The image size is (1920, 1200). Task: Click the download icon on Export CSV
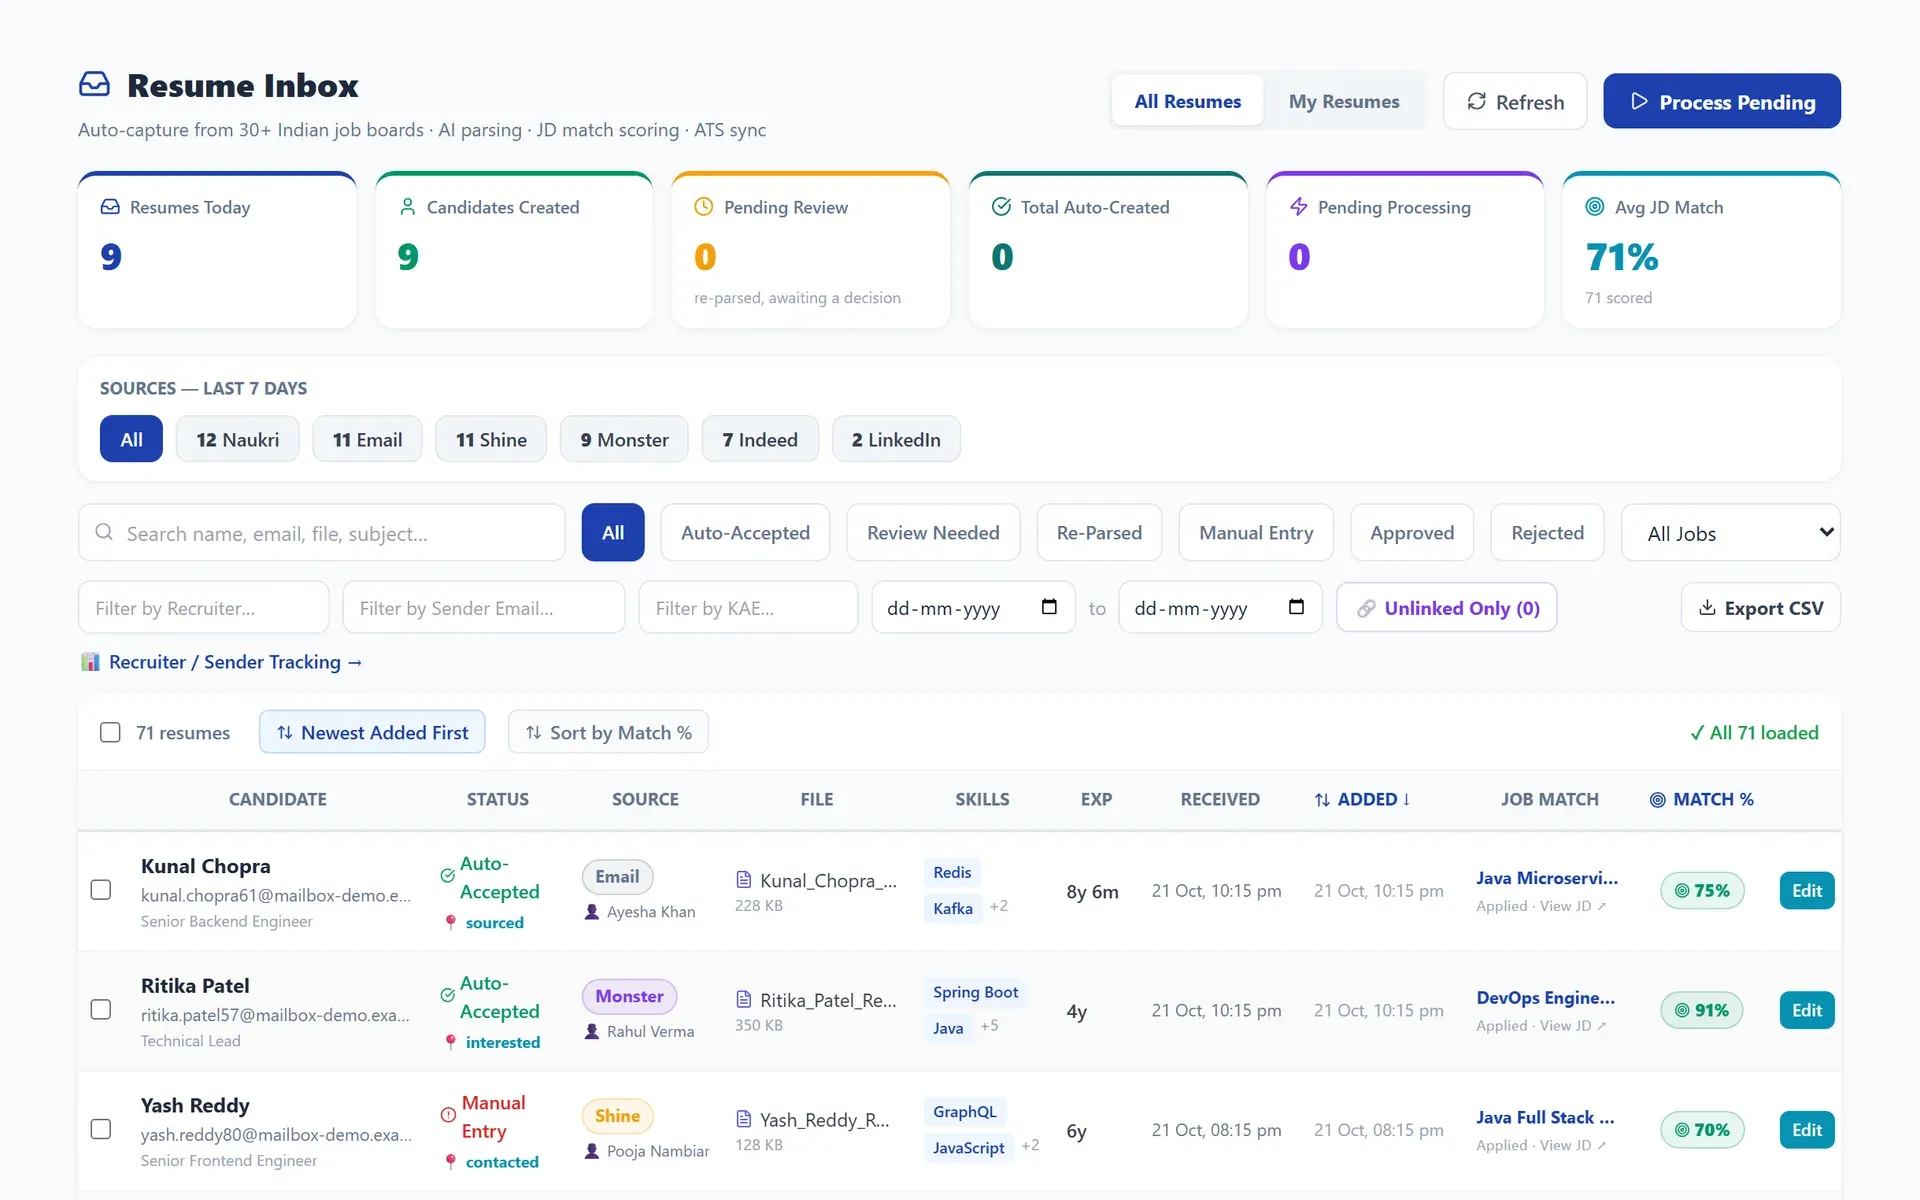(1708, 607)
